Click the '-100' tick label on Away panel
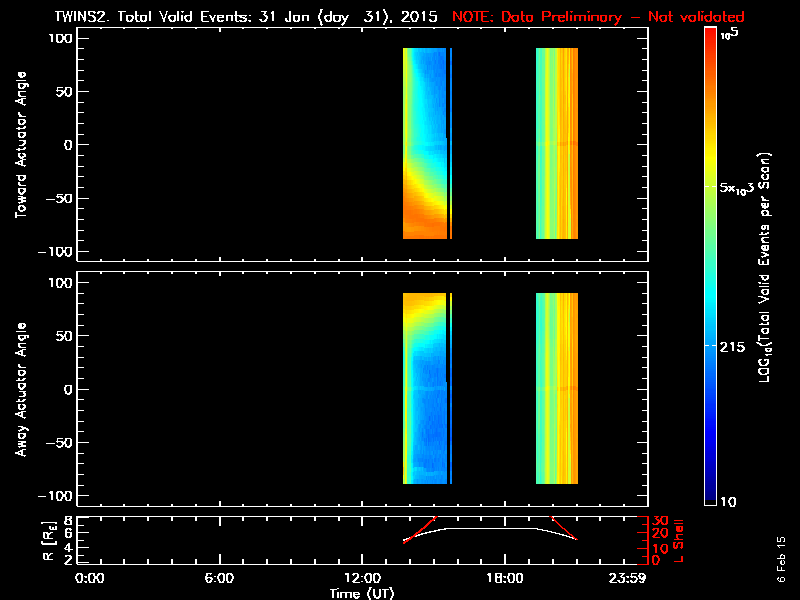The width and height of the screenshot is (800, 600). click(x=56, y=496)
